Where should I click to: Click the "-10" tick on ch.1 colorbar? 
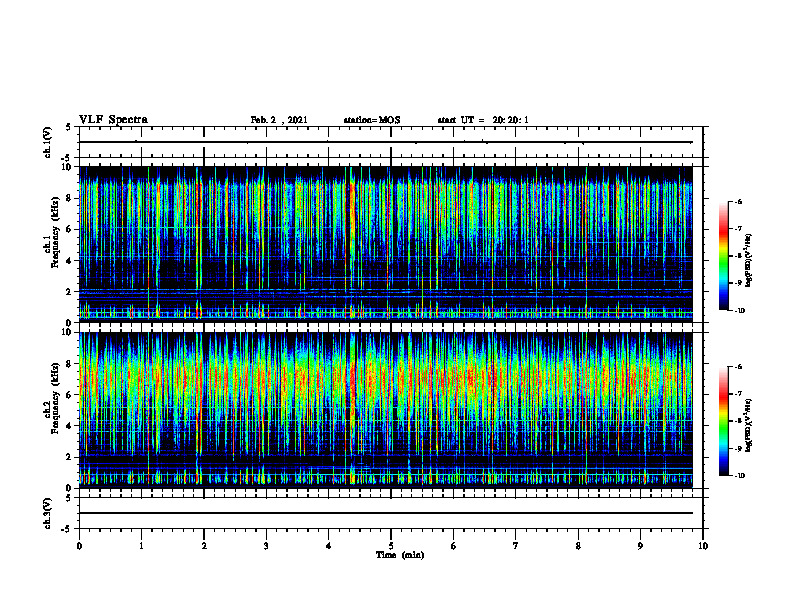[x=739, y=311]
